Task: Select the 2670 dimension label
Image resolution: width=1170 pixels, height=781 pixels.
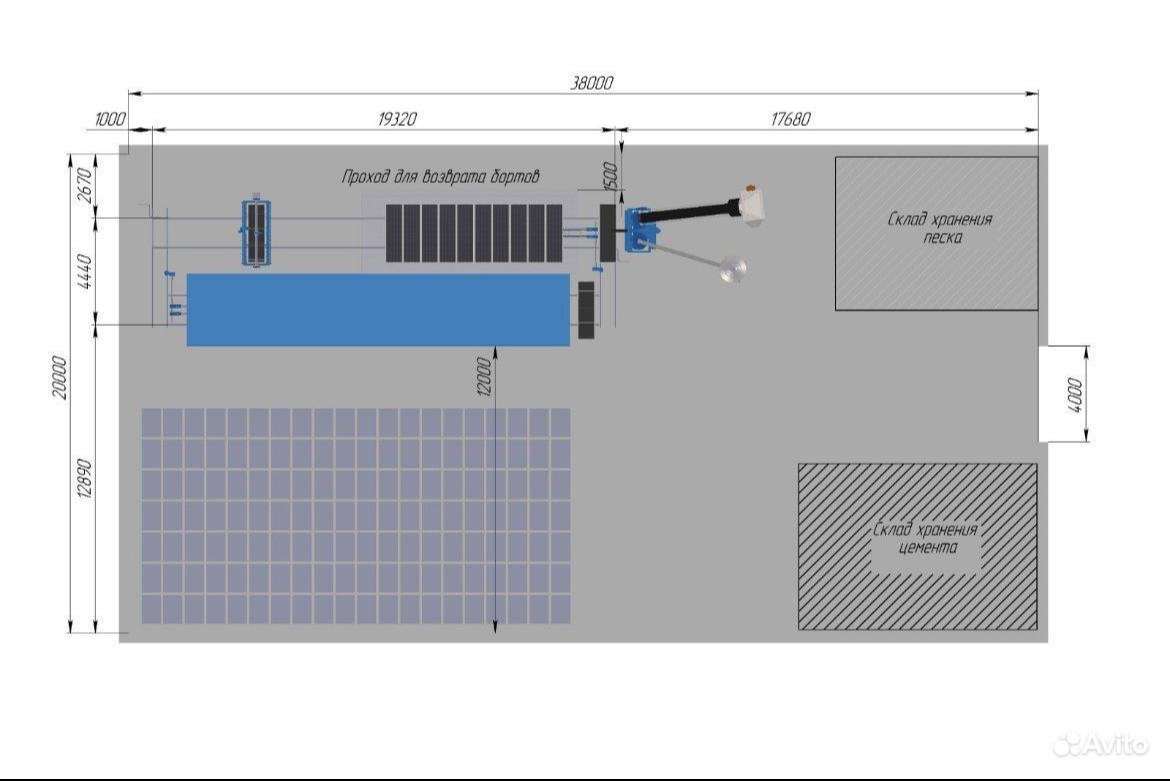Action: click(84, 184)
